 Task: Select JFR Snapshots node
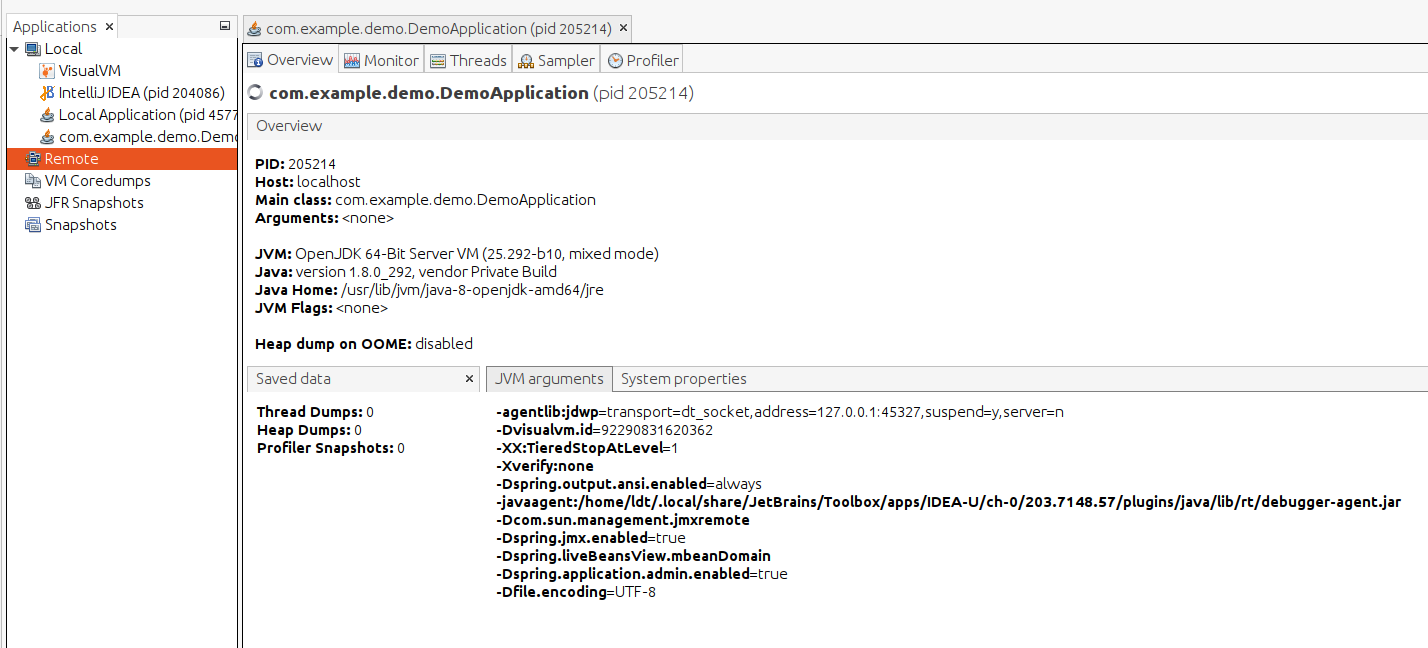tap(94, 203)
